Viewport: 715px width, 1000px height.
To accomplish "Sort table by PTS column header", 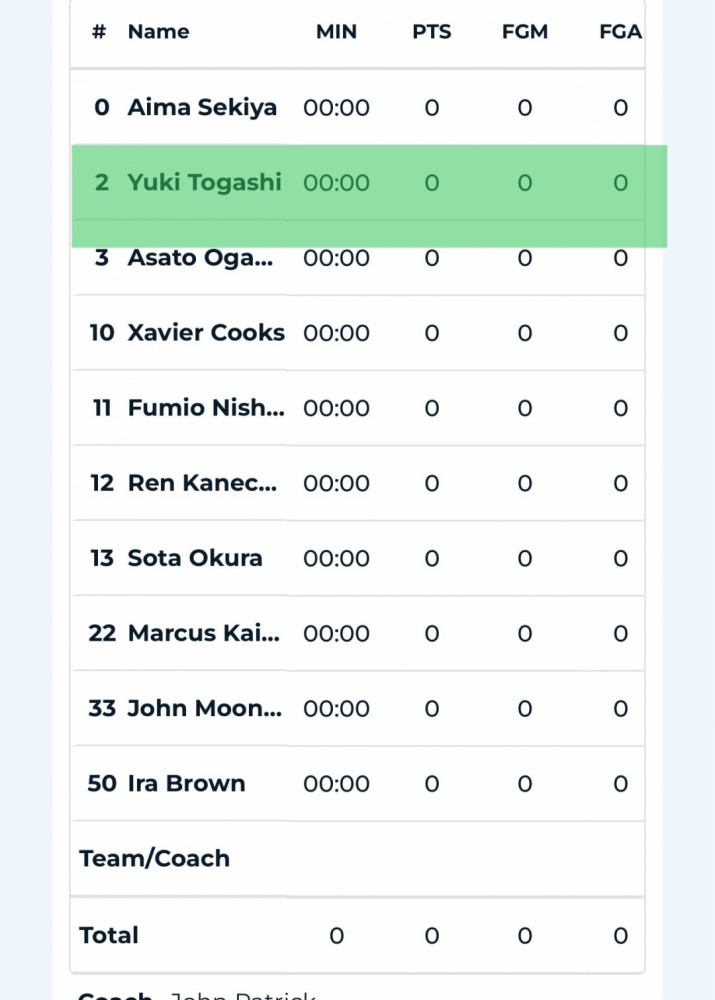I will (432, 32).
